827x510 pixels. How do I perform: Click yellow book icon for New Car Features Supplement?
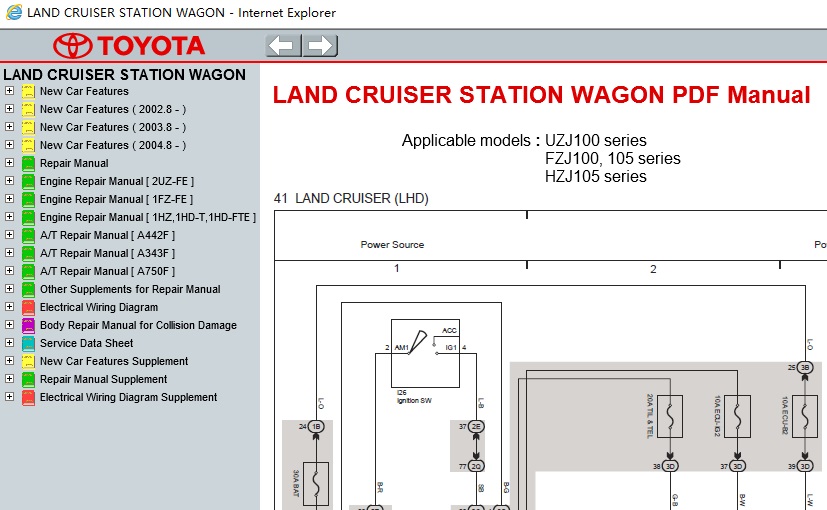click(28, 361)
